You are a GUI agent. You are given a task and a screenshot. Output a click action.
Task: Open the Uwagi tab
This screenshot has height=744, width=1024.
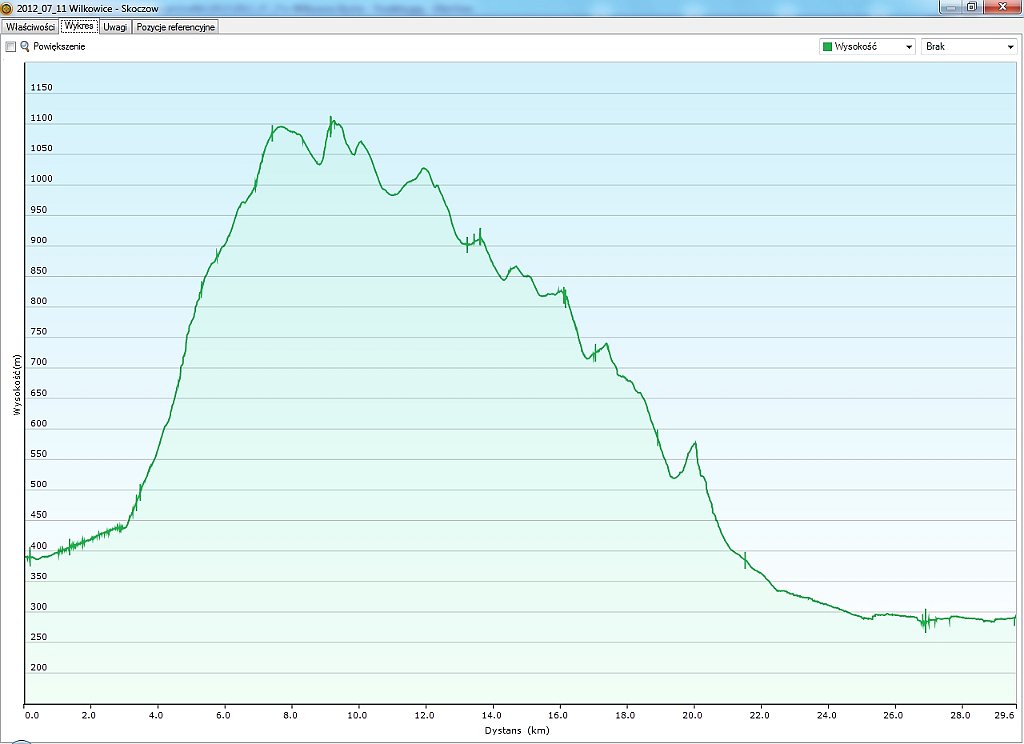coord(115,27)
